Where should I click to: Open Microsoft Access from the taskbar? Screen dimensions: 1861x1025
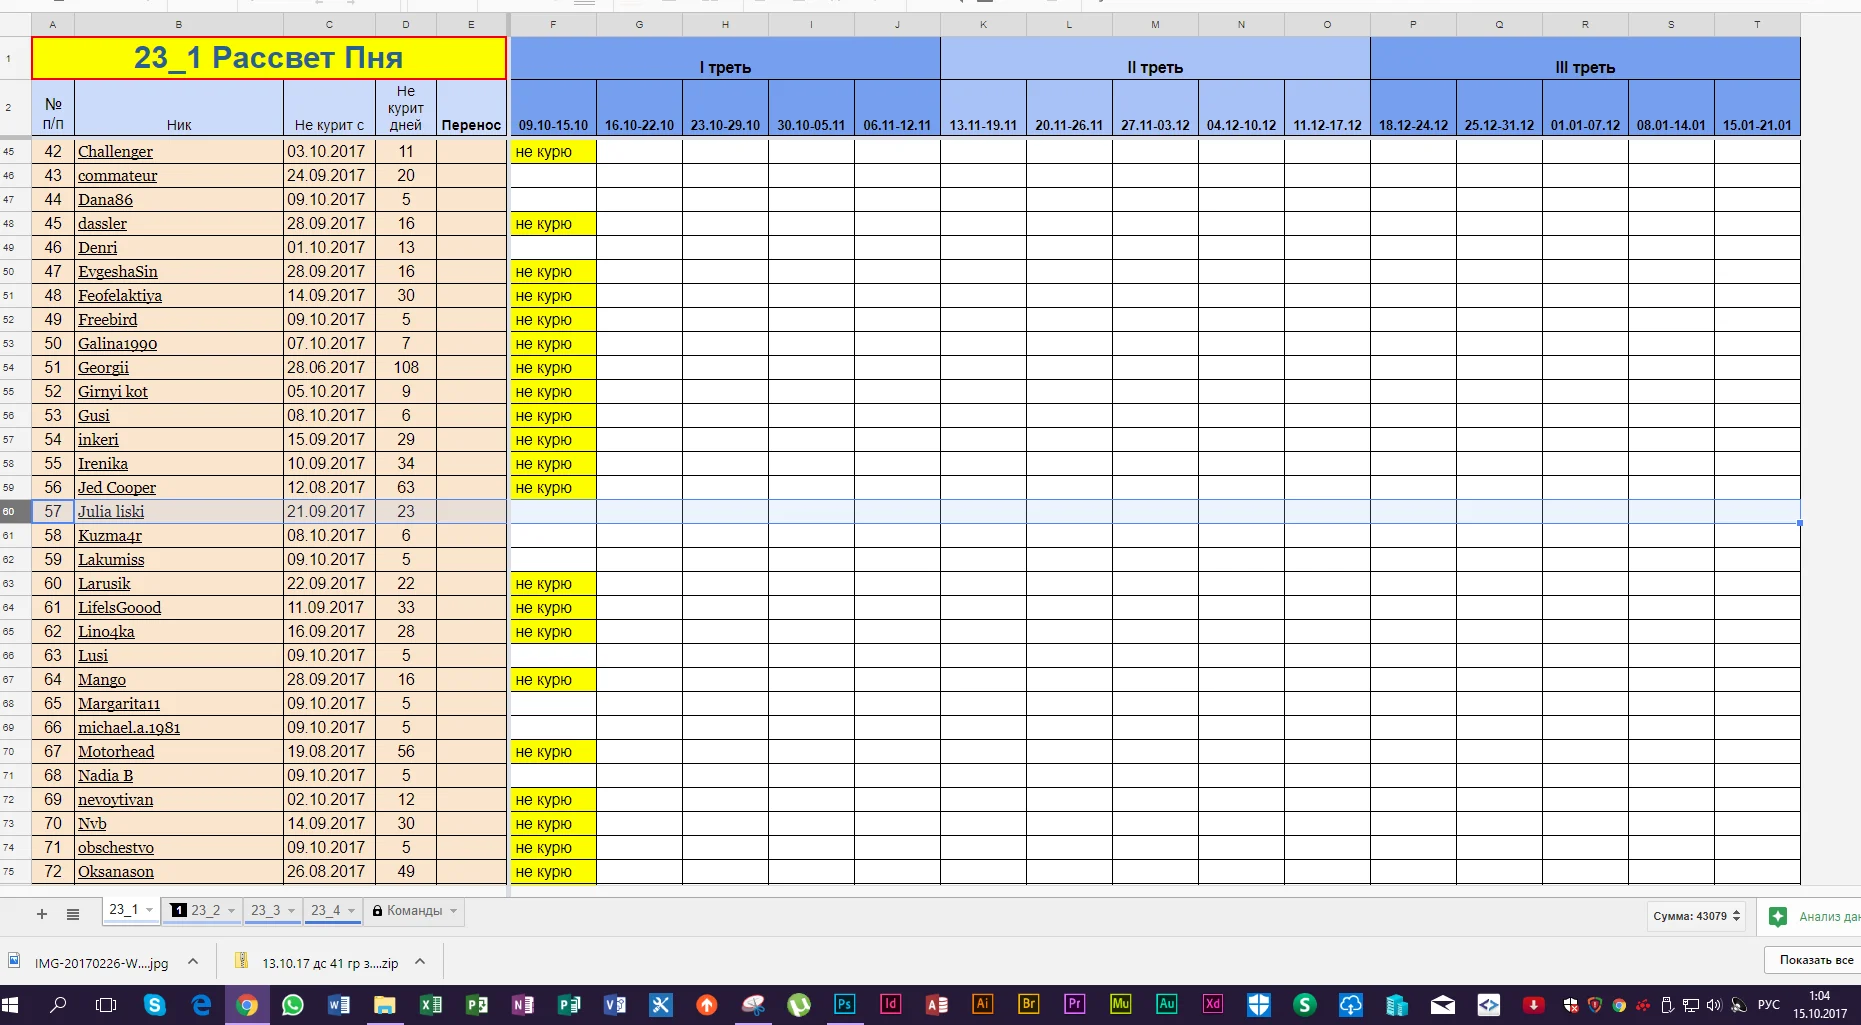click(937, 1005)
